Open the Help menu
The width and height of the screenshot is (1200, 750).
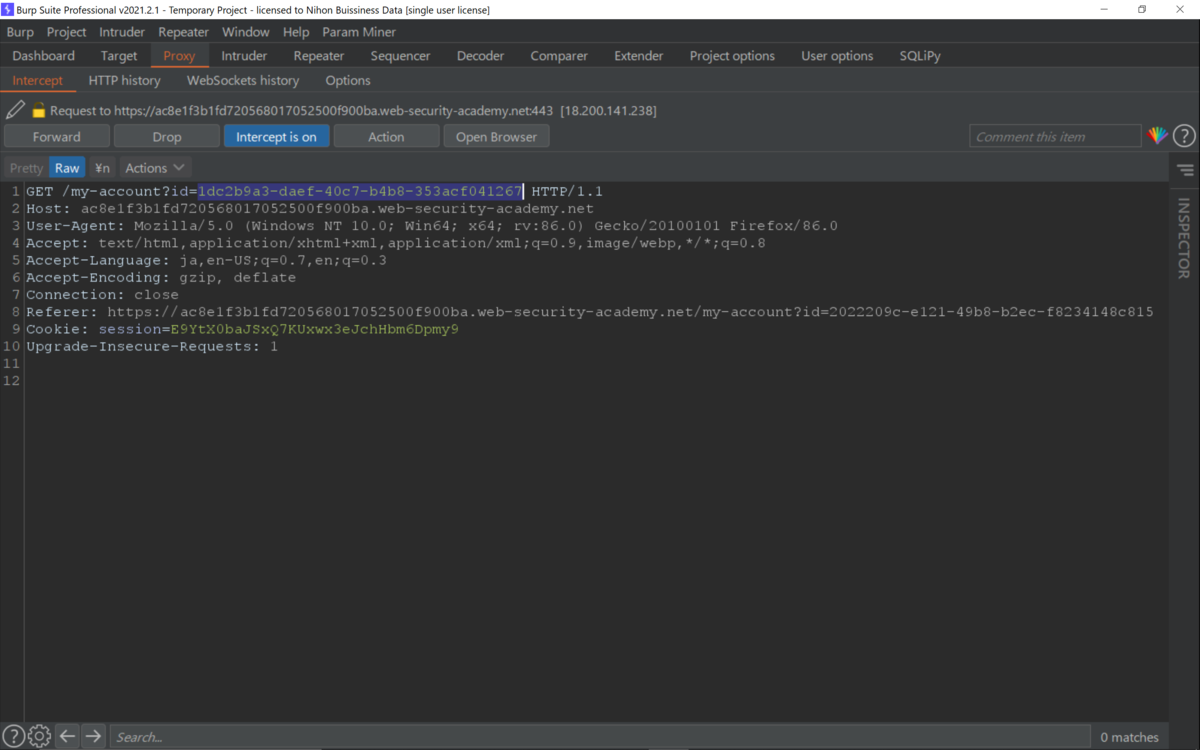[296, 32]
